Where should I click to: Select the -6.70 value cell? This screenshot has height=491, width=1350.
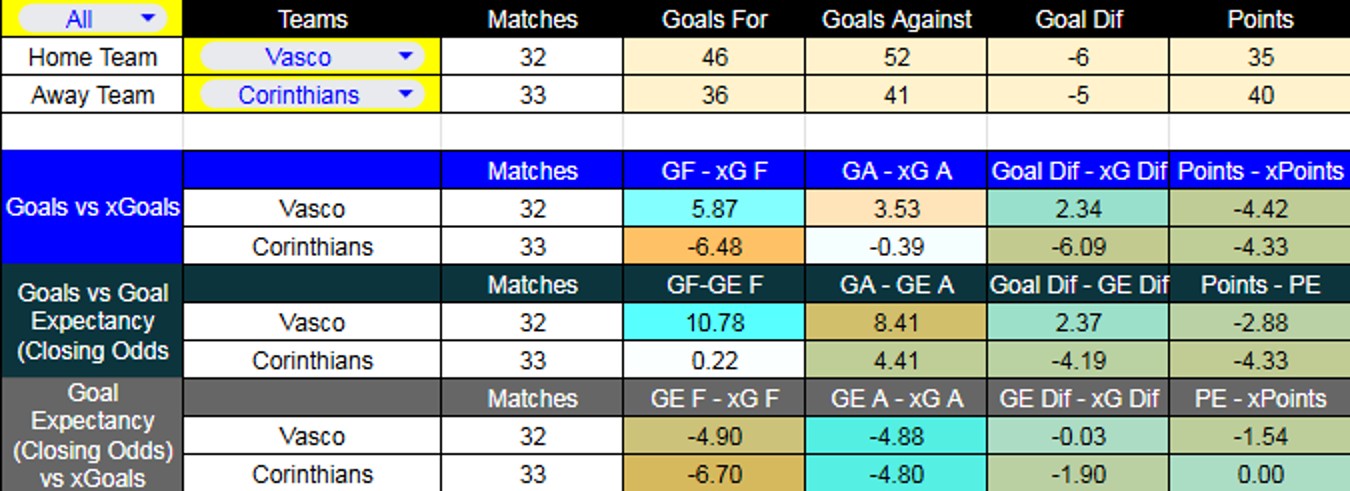click(714, 474)
